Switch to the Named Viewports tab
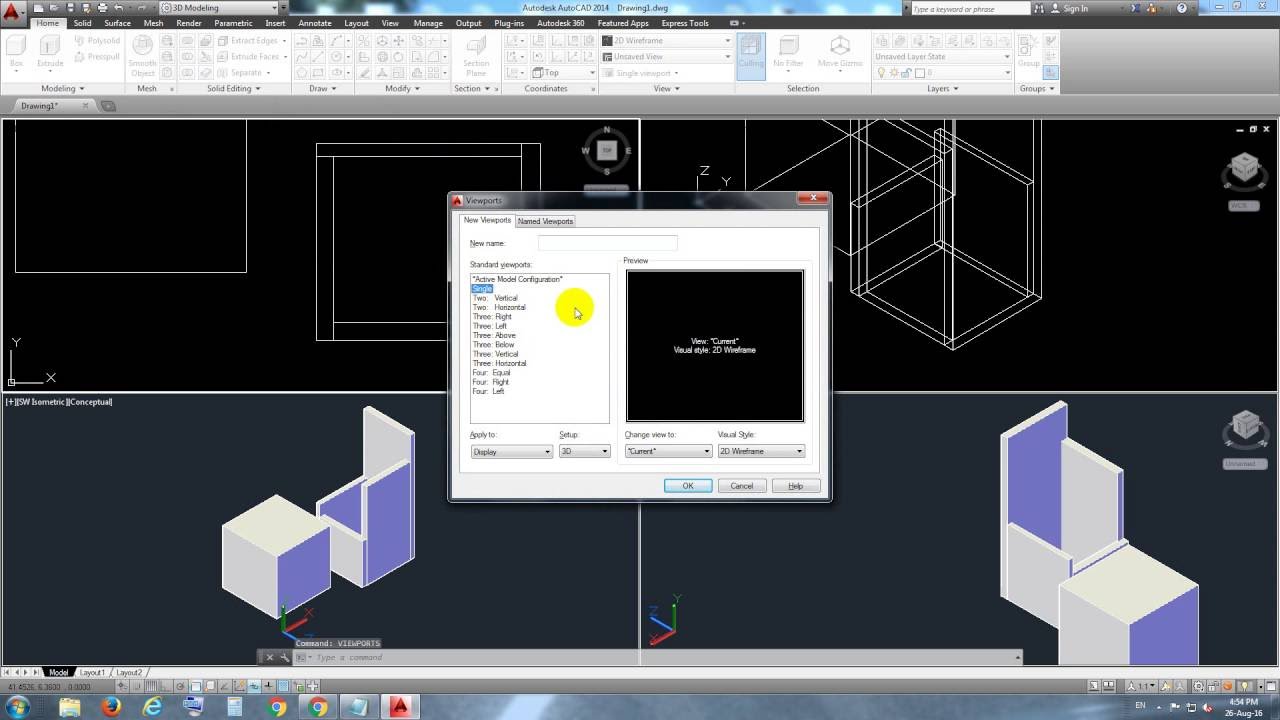 [x=545, y=221]
